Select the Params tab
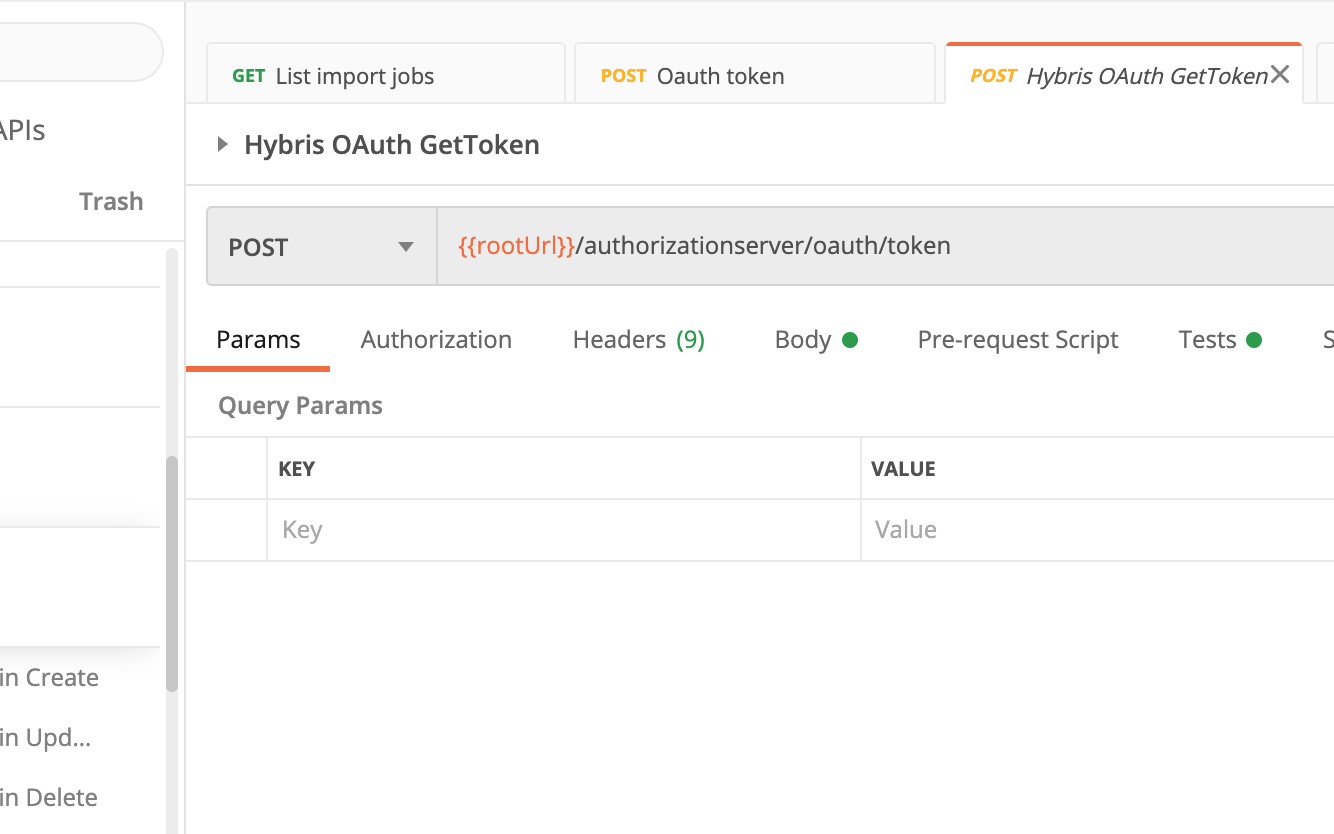1334x834 pixels. point(258,340)
